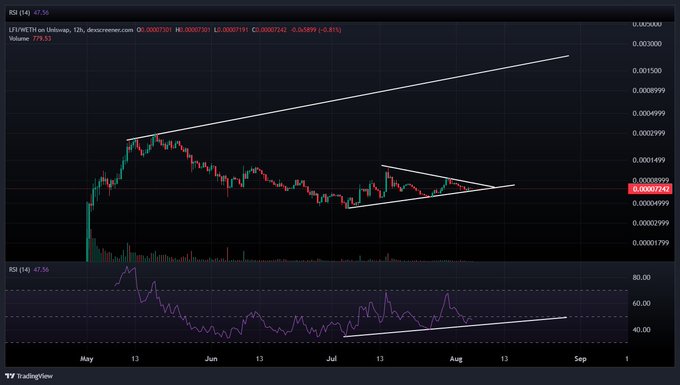Select the LFI/WETH on Uniswap chart title

pyautogui.click(x=71, y=30)
